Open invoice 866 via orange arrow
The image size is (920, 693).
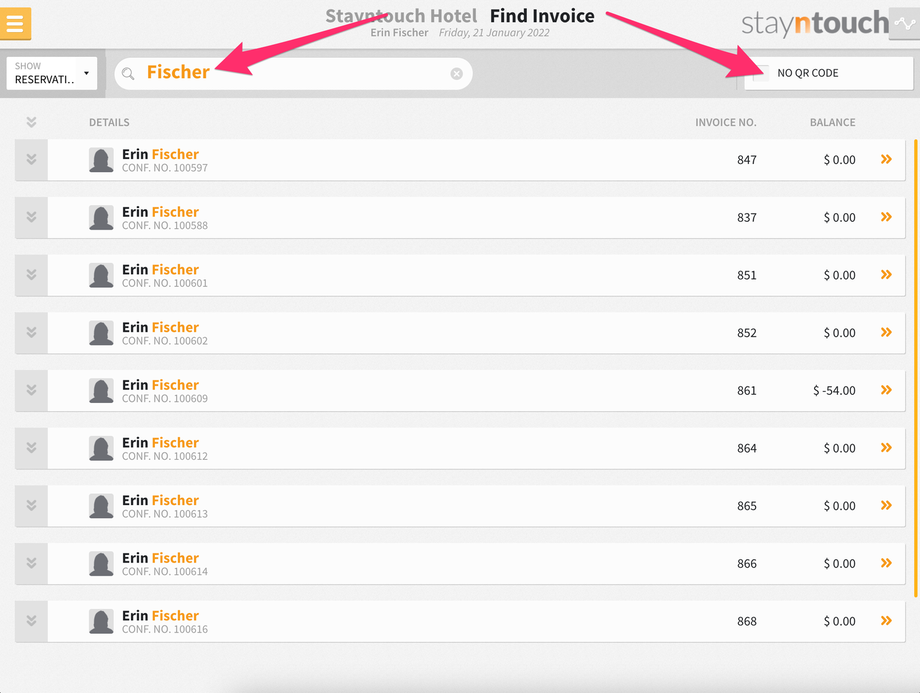tap(886, 563)
